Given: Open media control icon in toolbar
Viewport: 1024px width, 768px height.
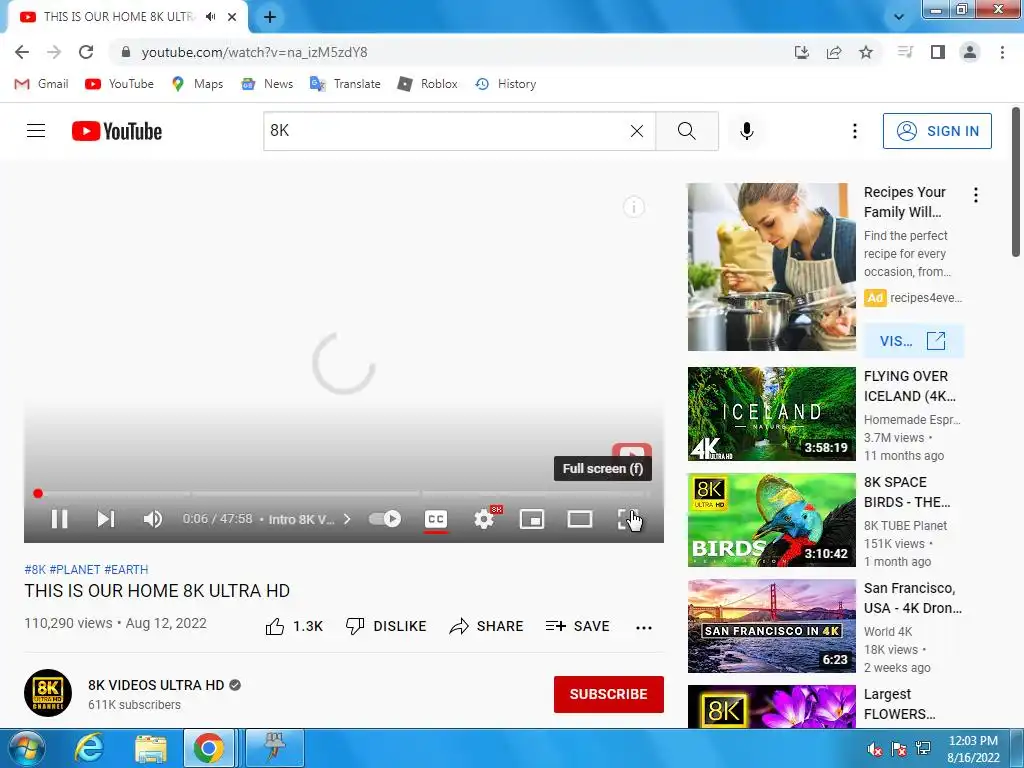Looking at the screenshot, I should tap(905, 52).
